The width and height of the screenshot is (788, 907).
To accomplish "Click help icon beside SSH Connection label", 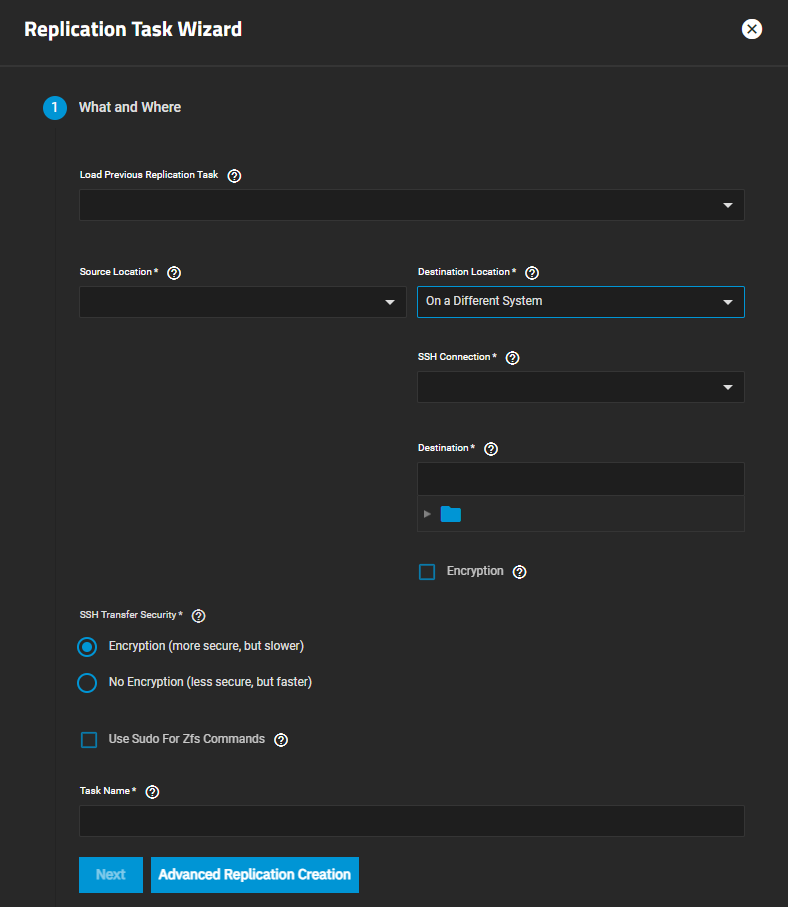I will [513, 358].
